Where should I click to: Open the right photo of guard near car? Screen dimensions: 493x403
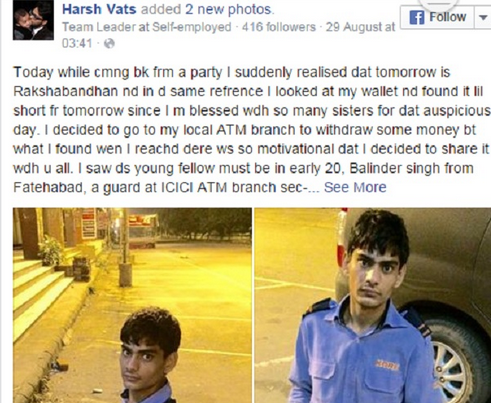373,305
